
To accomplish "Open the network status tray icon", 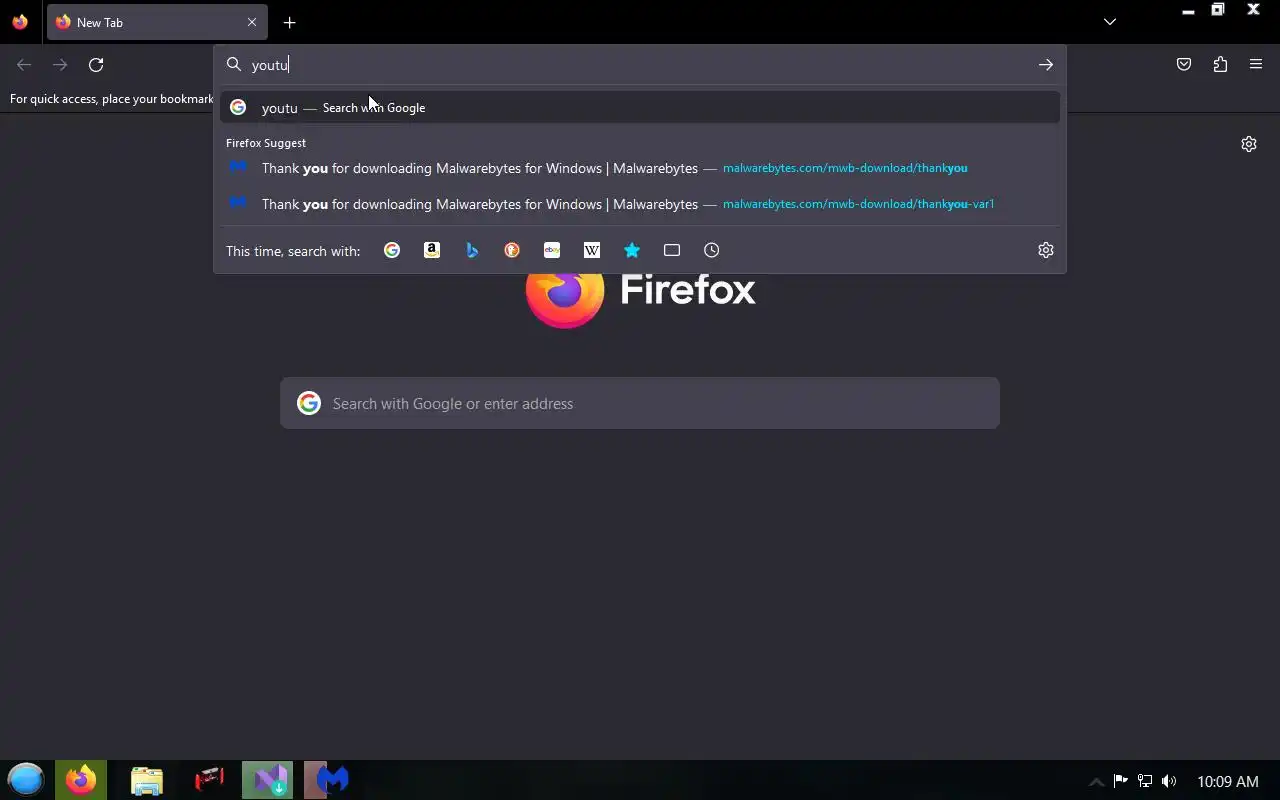I will (1145, 781).
